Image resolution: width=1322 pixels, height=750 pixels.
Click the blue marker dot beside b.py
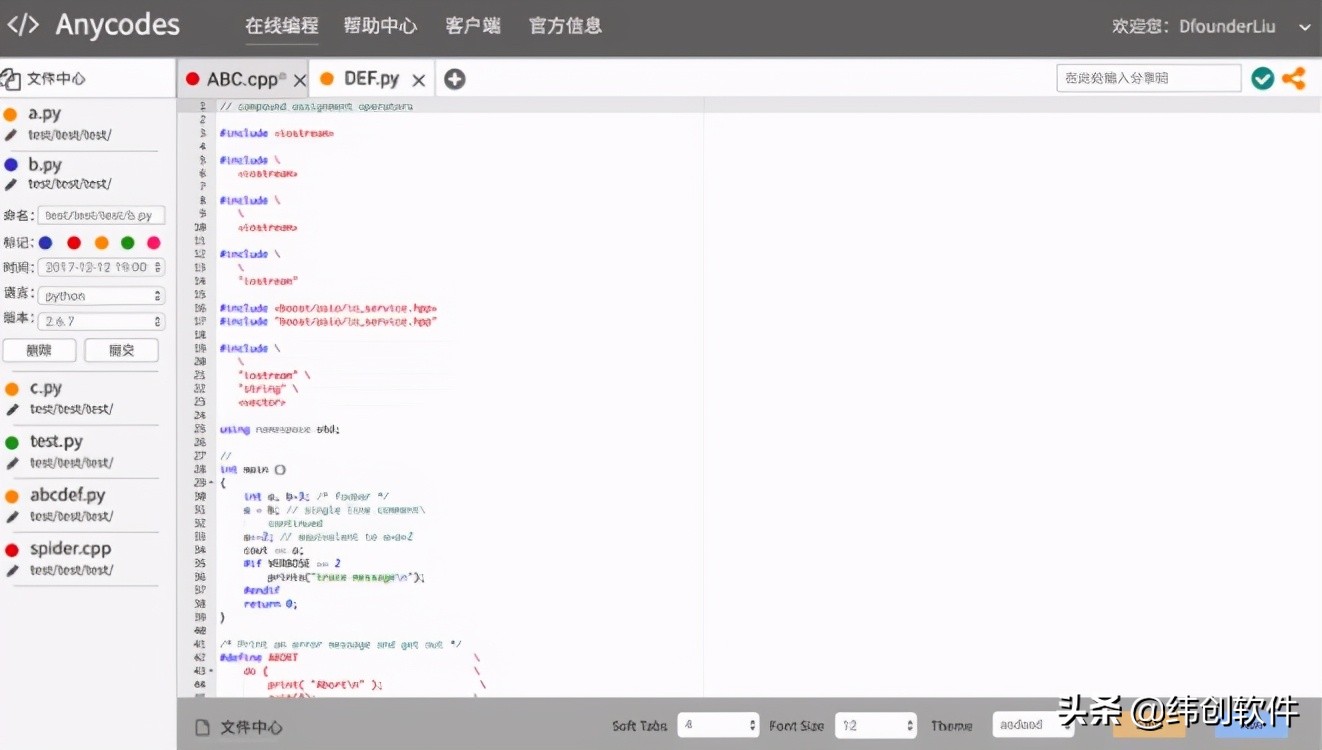click(x=11, y=165)
